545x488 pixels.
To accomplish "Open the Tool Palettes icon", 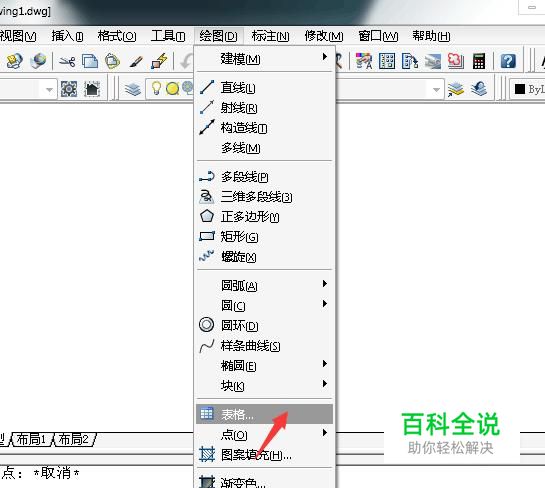I will pos(410,61).
